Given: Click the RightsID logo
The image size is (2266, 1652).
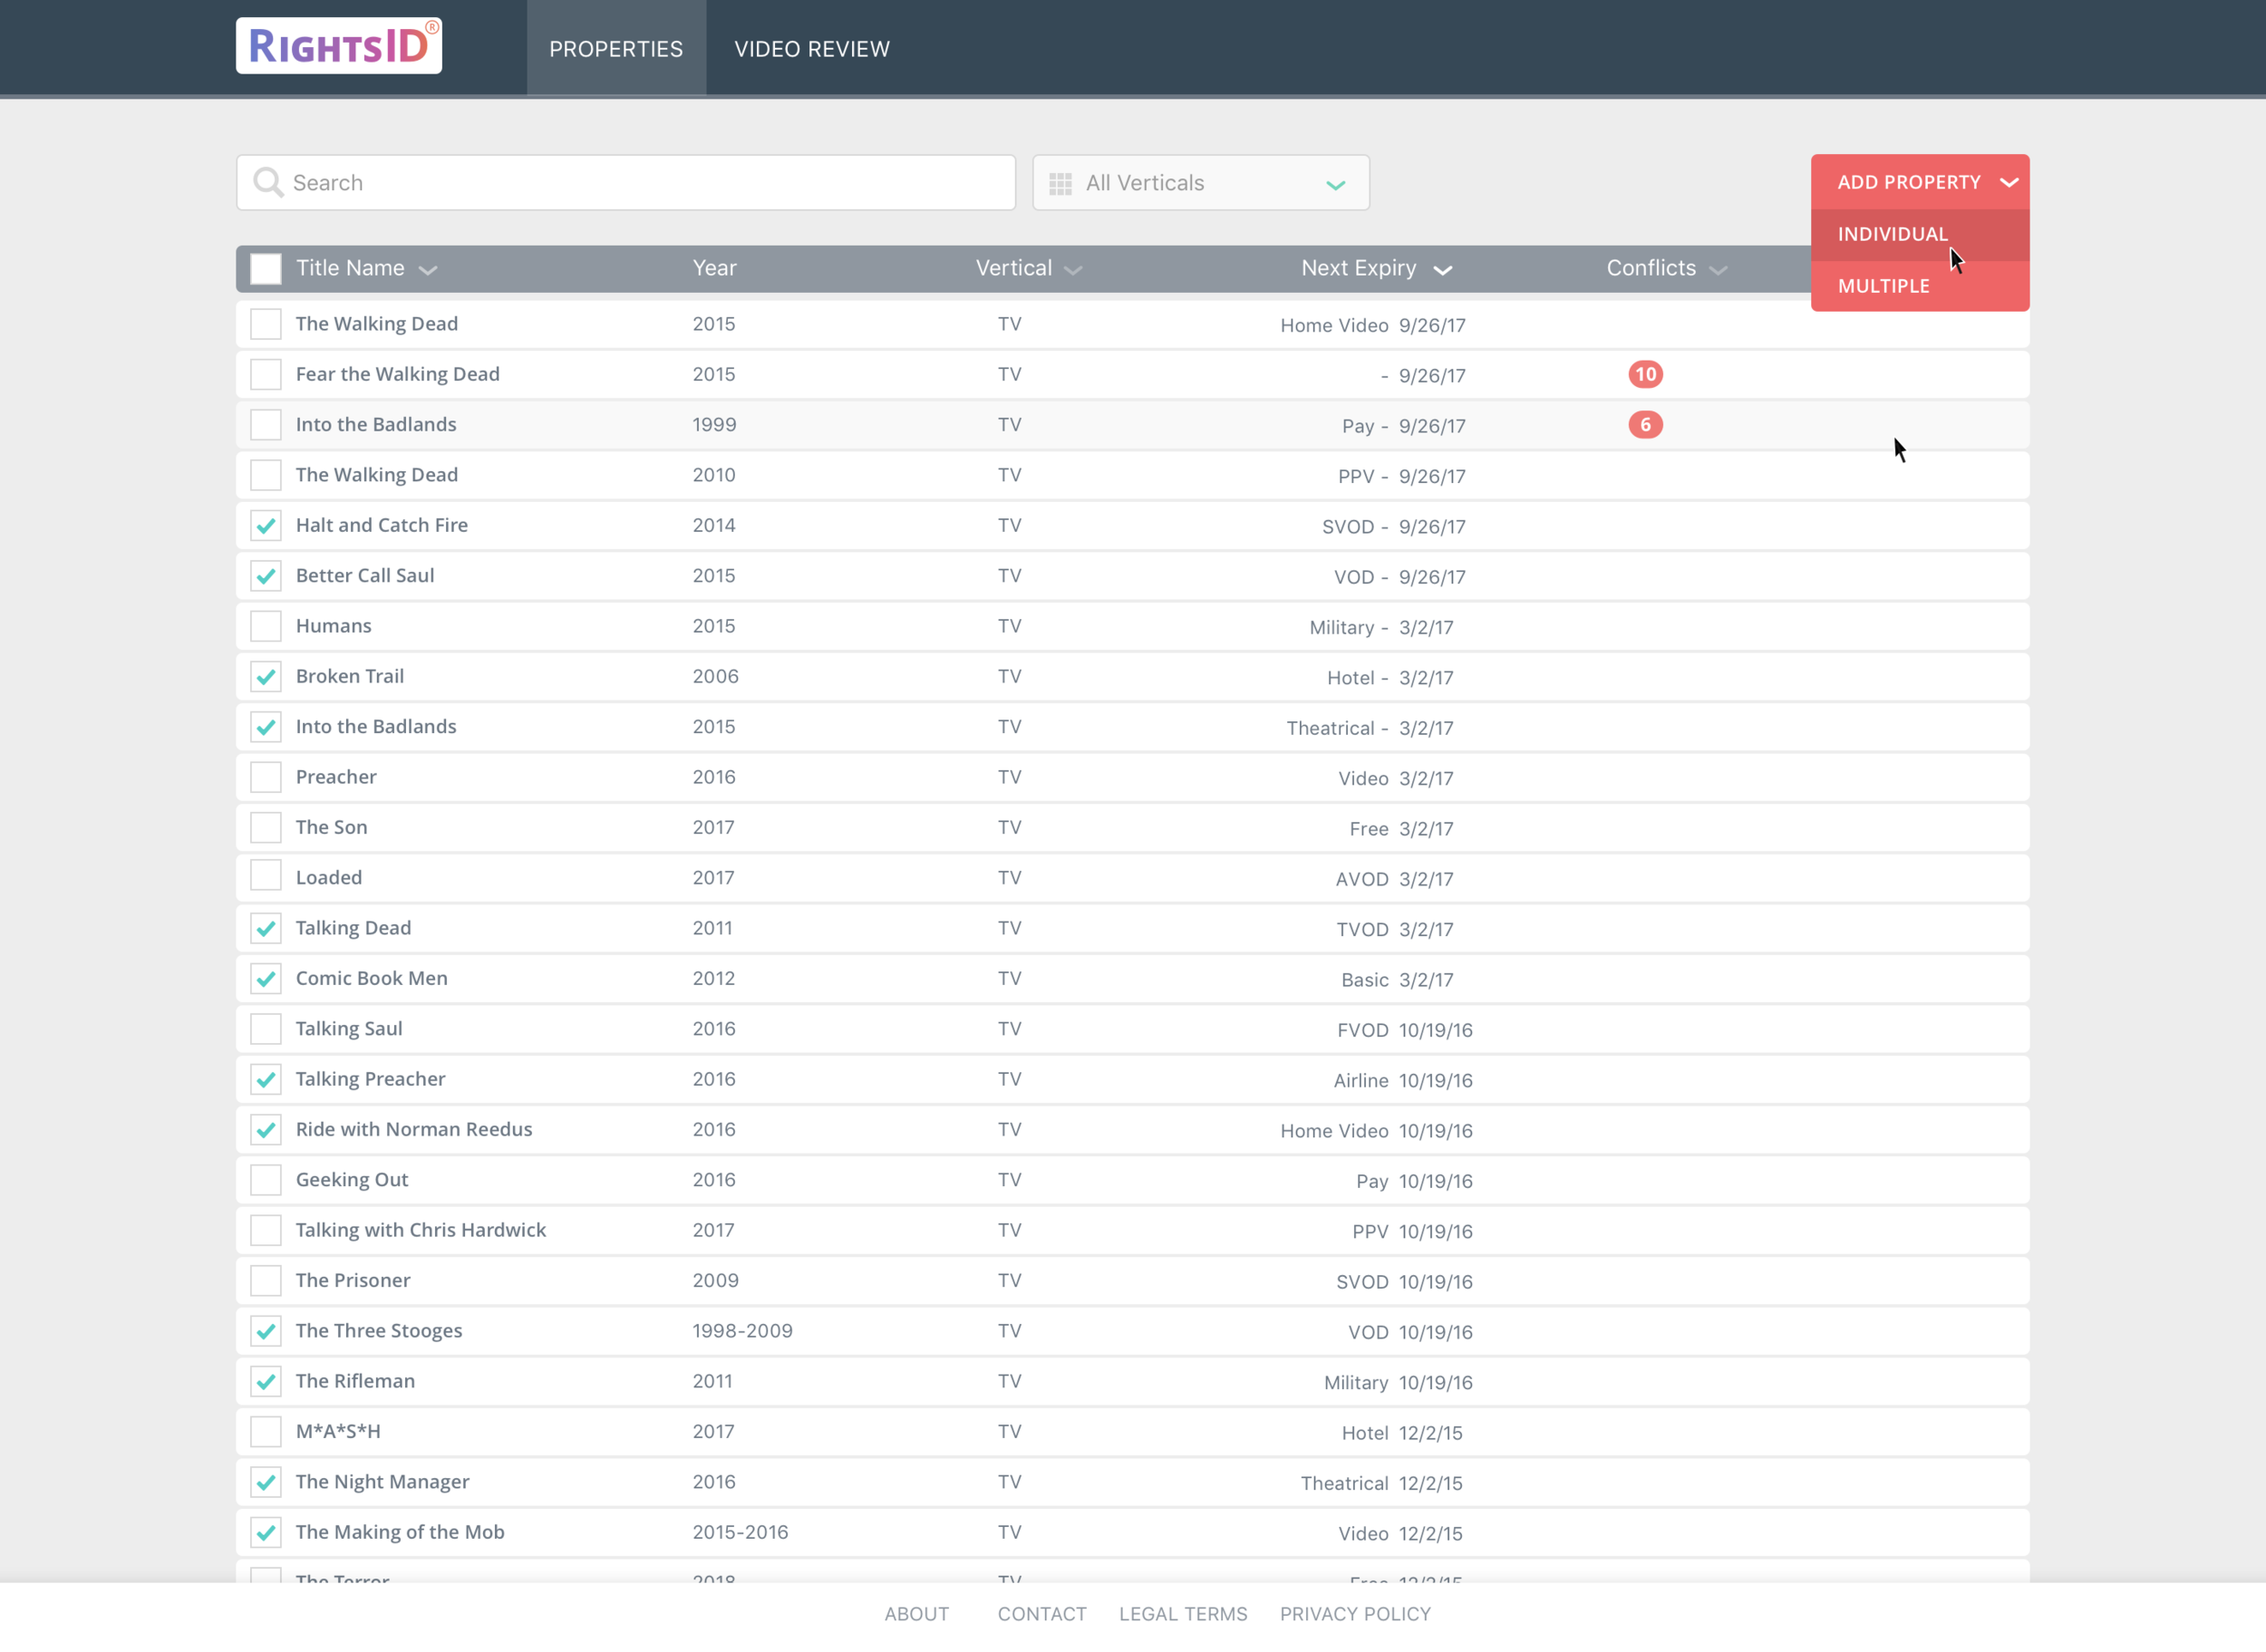Looking at the screenshot, I should (339, 46).
